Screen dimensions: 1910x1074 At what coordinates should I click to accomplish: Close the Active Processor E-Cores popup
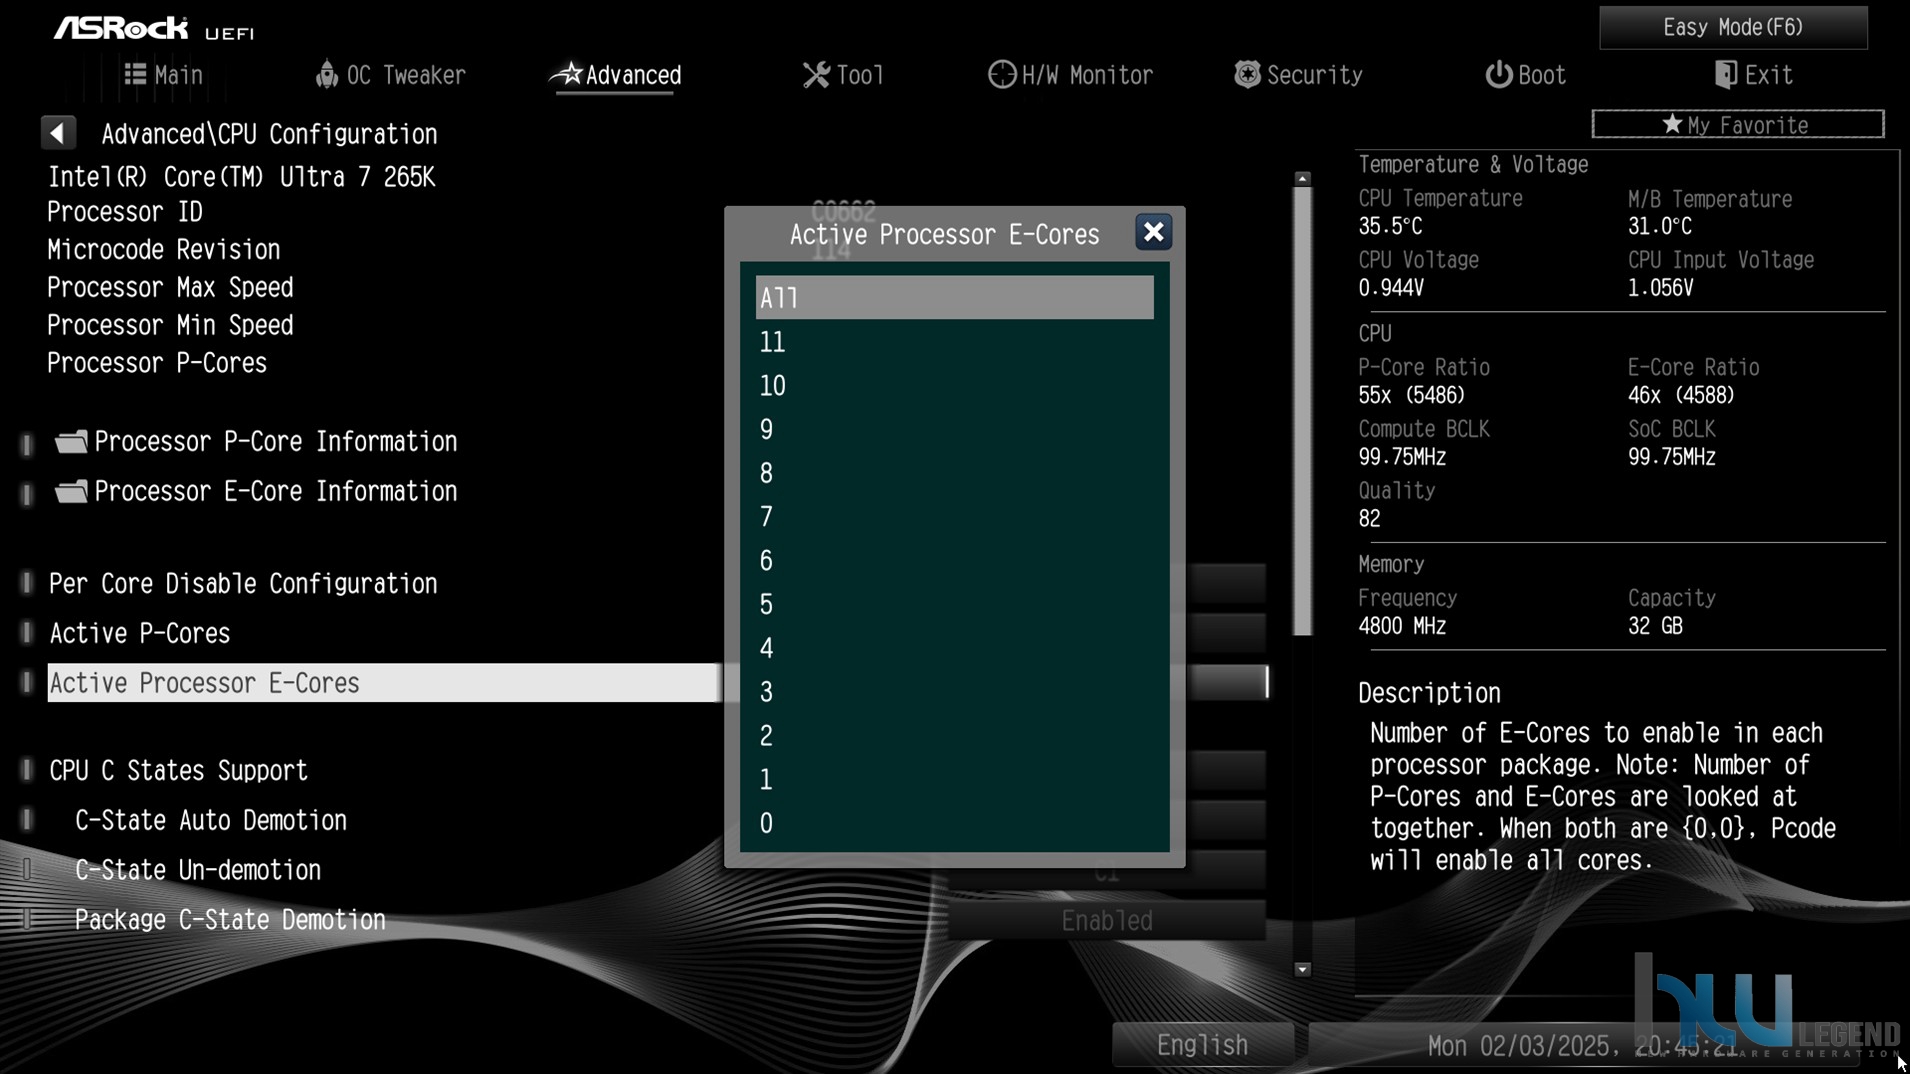click(1153, 232)
